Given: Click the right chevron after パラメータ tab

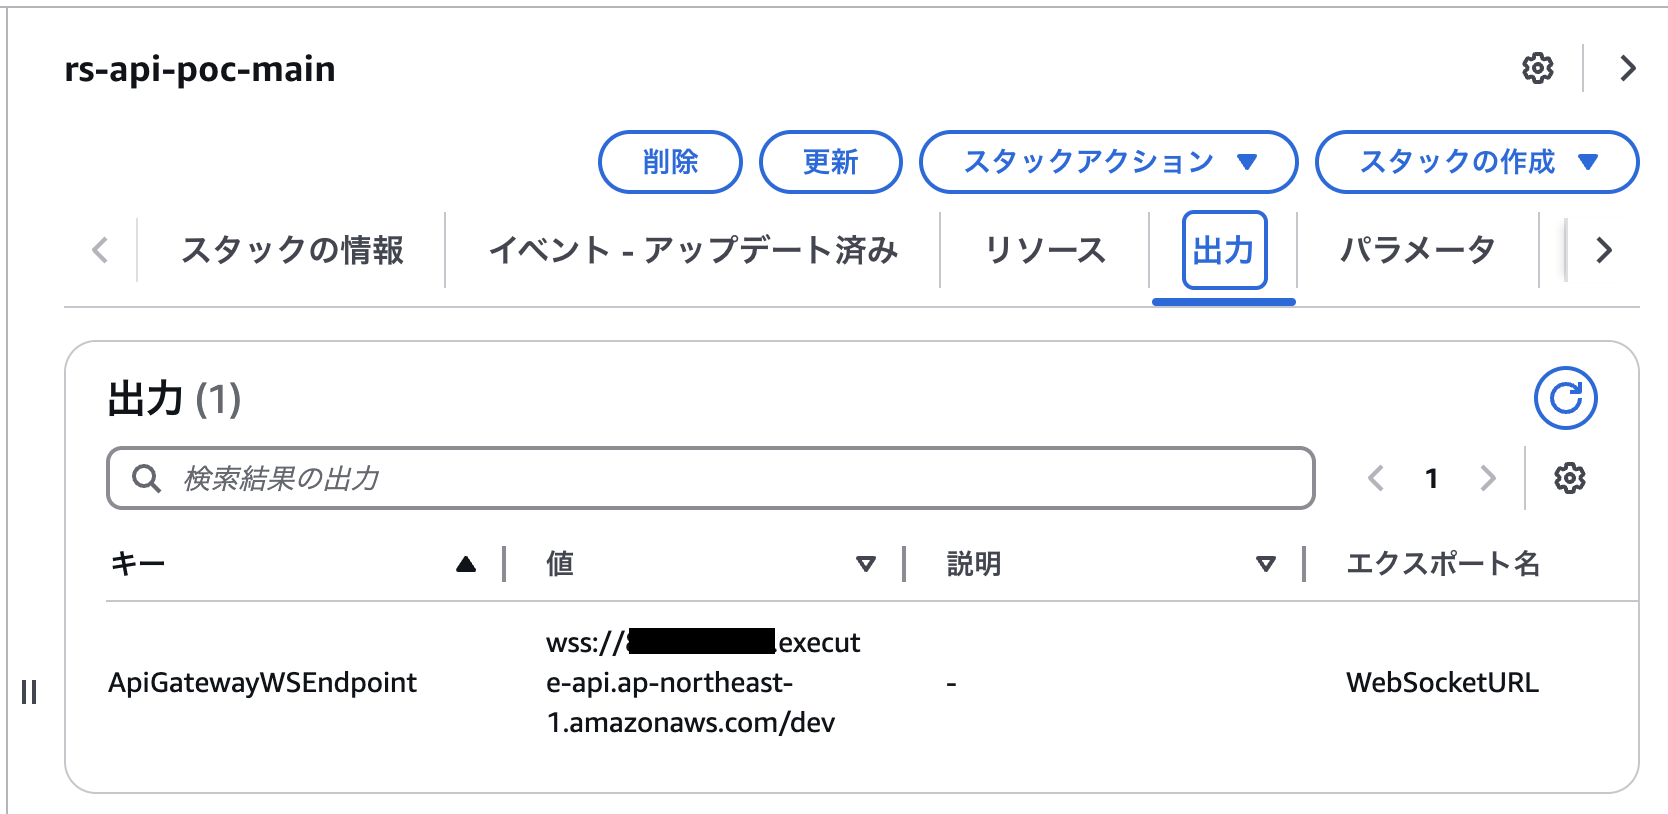Looking at the screenshot, I should 1604,250.
